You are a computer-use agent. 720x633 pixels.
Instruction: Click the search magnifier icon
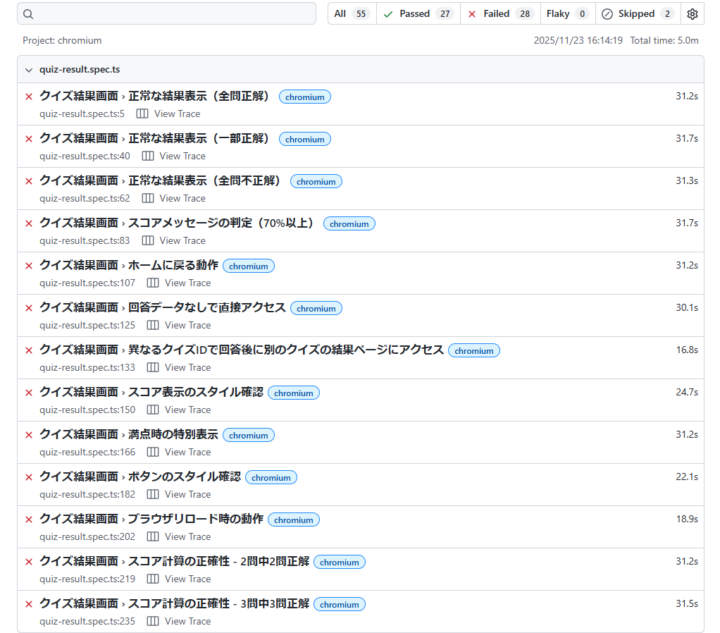28,15
